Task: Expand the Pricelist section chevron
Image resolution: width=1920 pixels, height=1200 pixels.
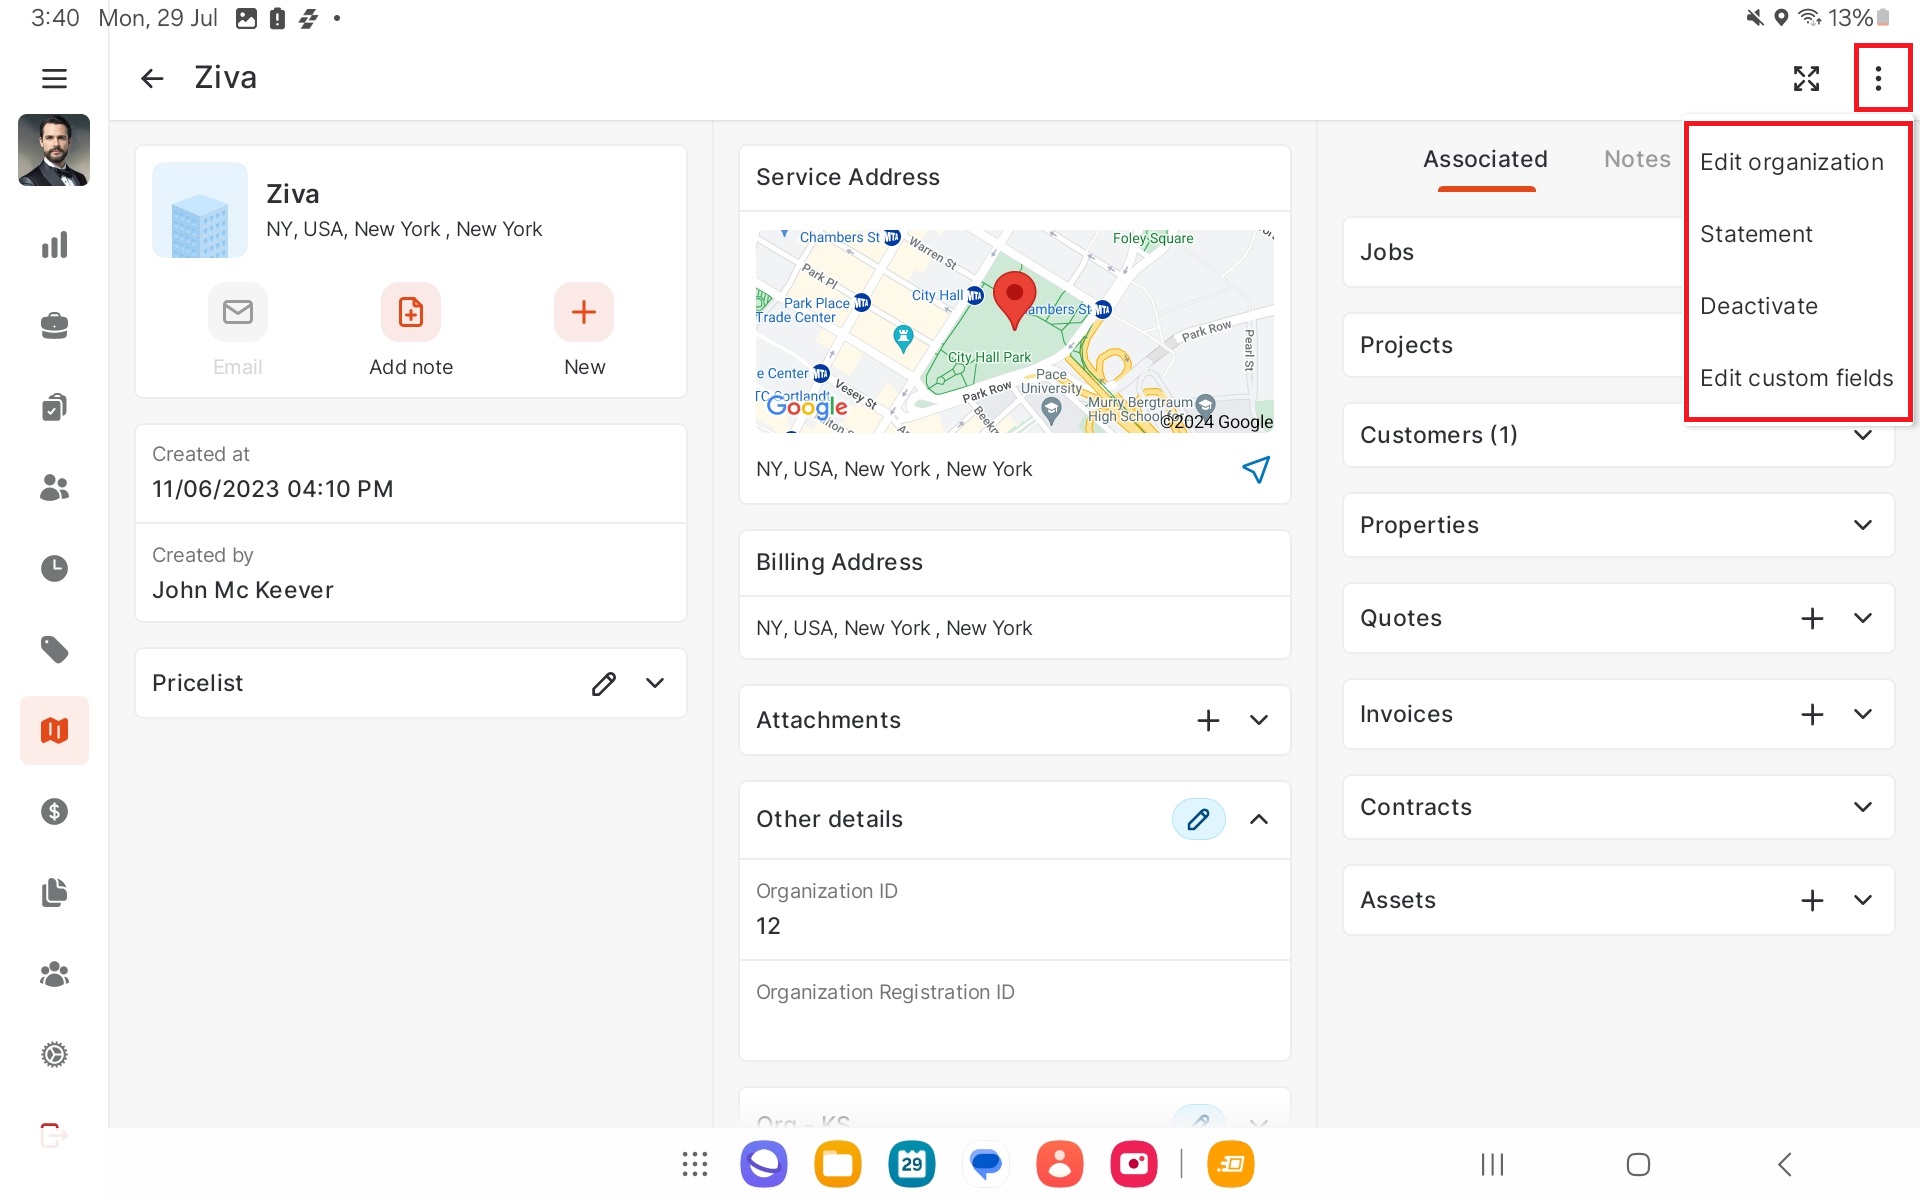Action: (x=655, y=683)
